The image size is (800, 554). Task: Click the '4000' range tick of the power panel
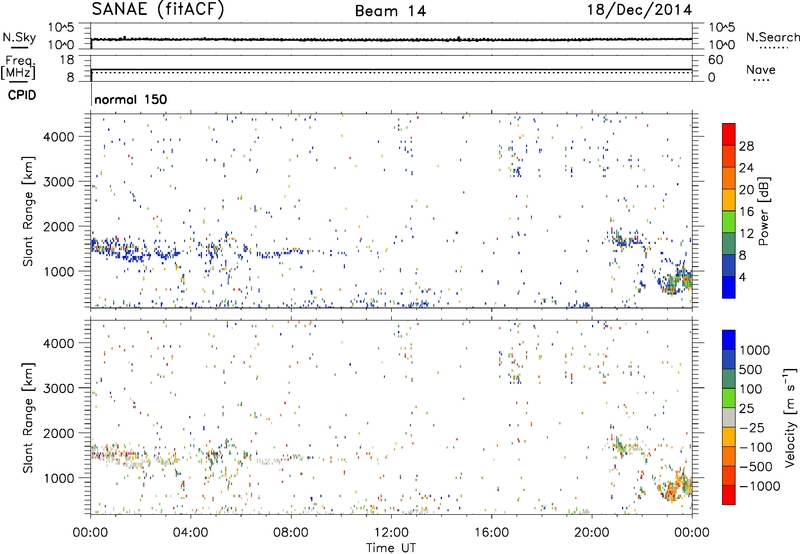click(x=58, y=137)
